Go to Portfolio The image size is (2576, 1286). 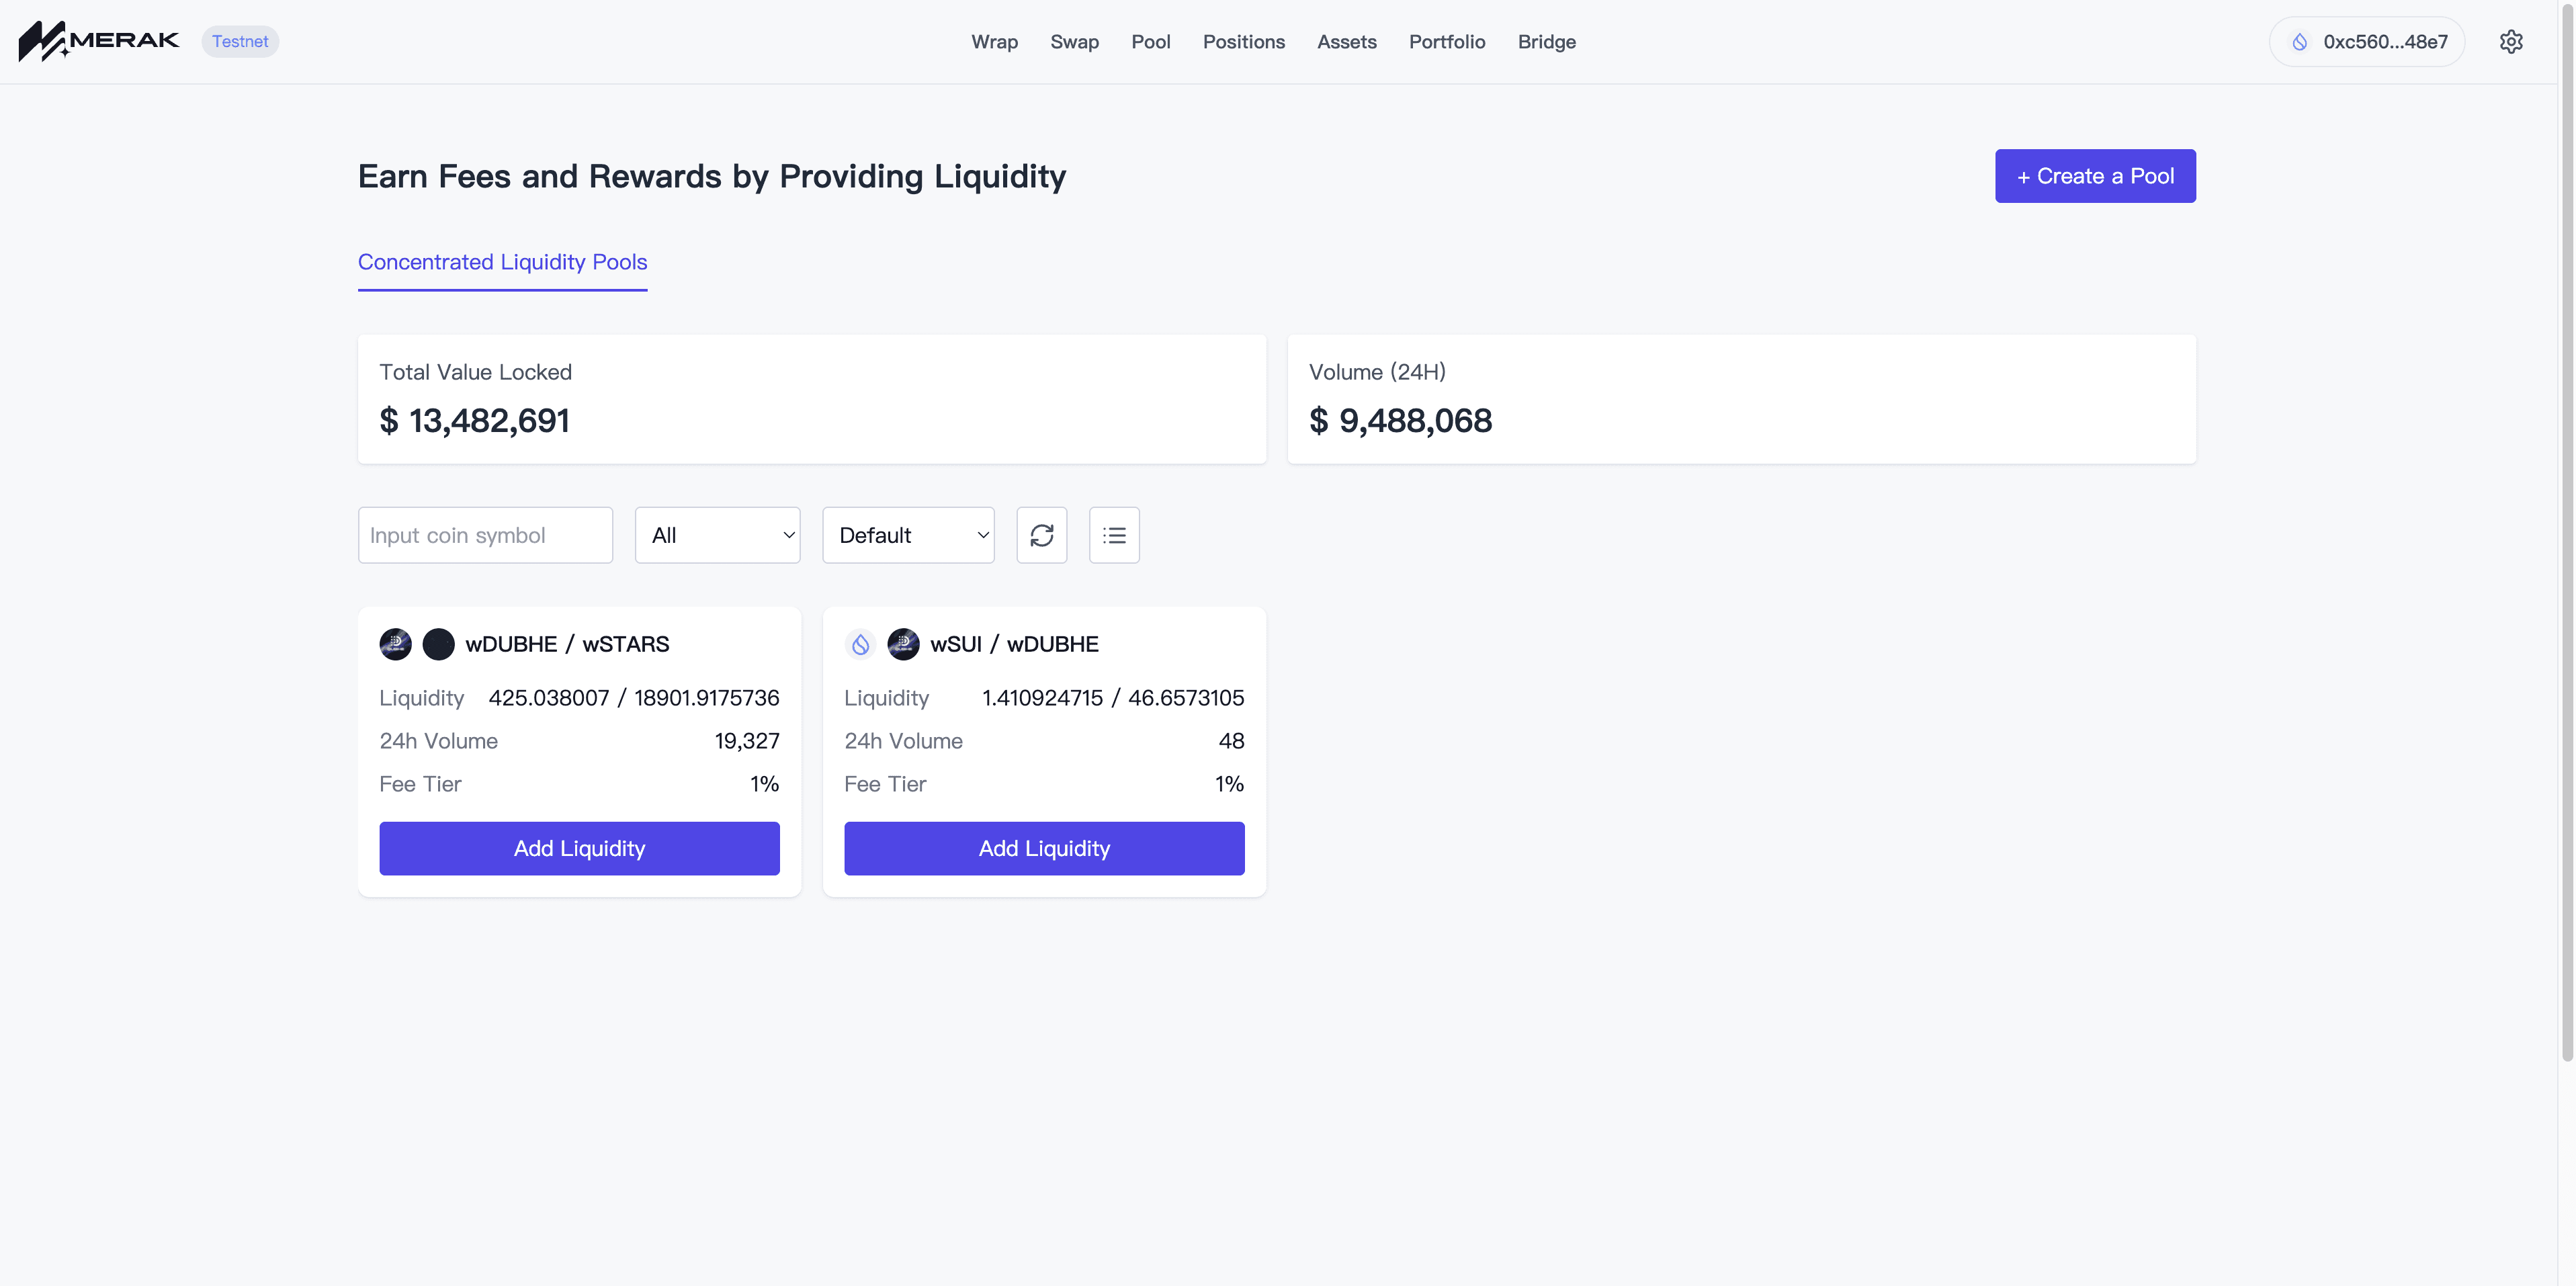[1446, 42]
